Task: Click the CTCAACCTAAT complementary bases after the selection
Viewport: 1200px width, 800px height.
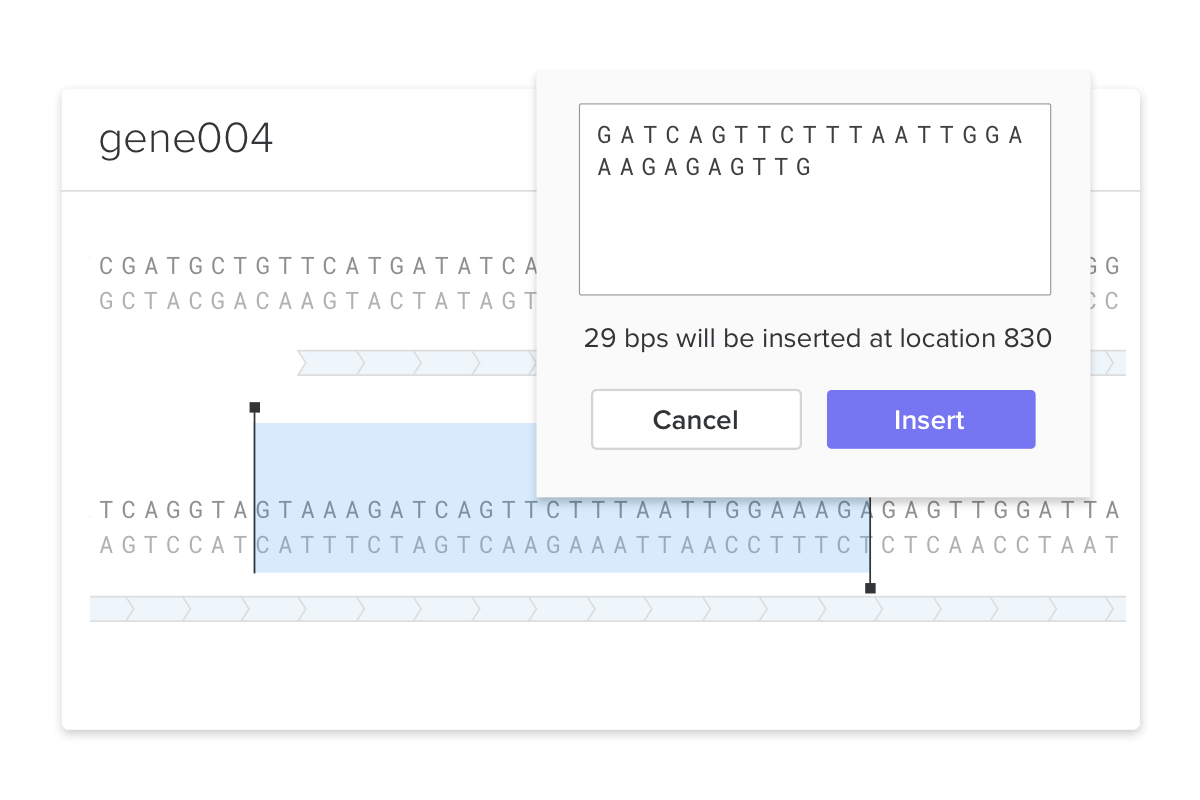Action: 998,545
